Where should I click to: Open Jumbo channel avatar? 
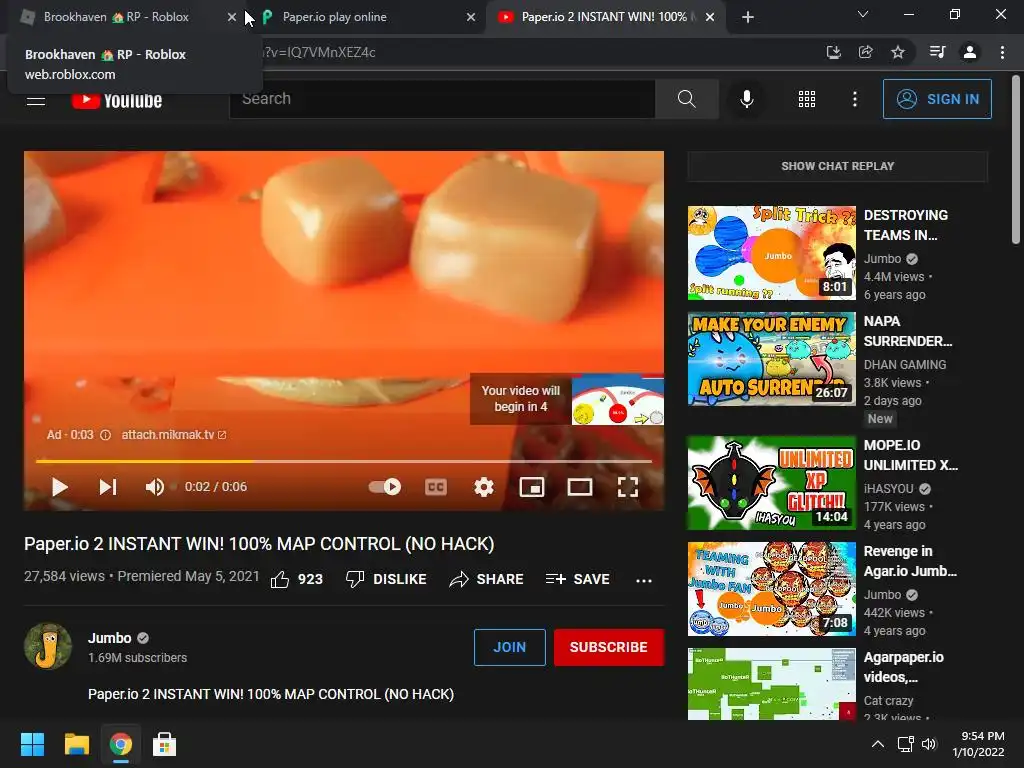click(48, 647)
